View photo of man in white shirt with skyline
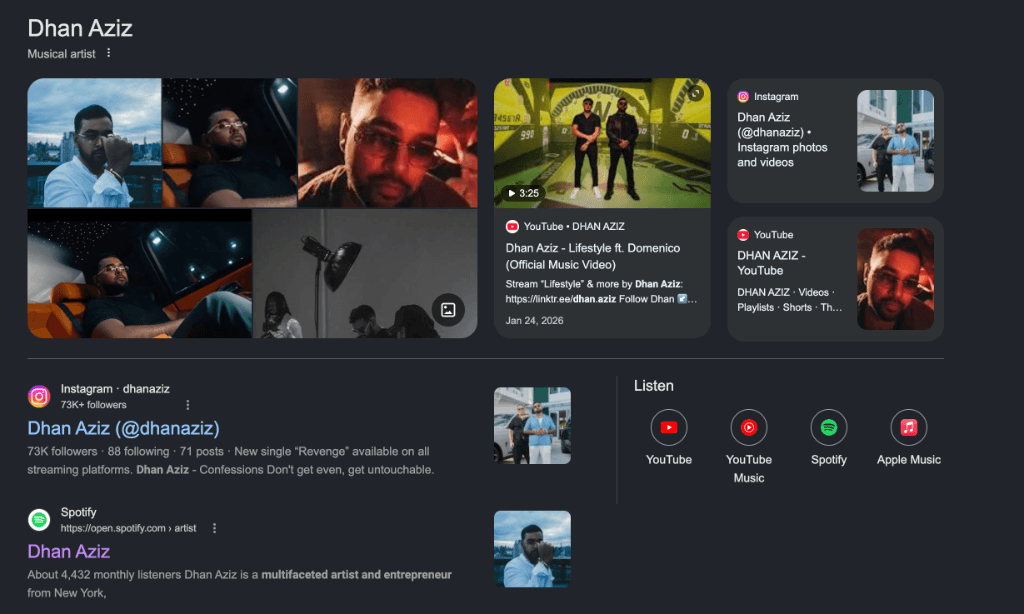Image resolution: width=1024 pixels, height=614 pixels. (x=94, y=142)
